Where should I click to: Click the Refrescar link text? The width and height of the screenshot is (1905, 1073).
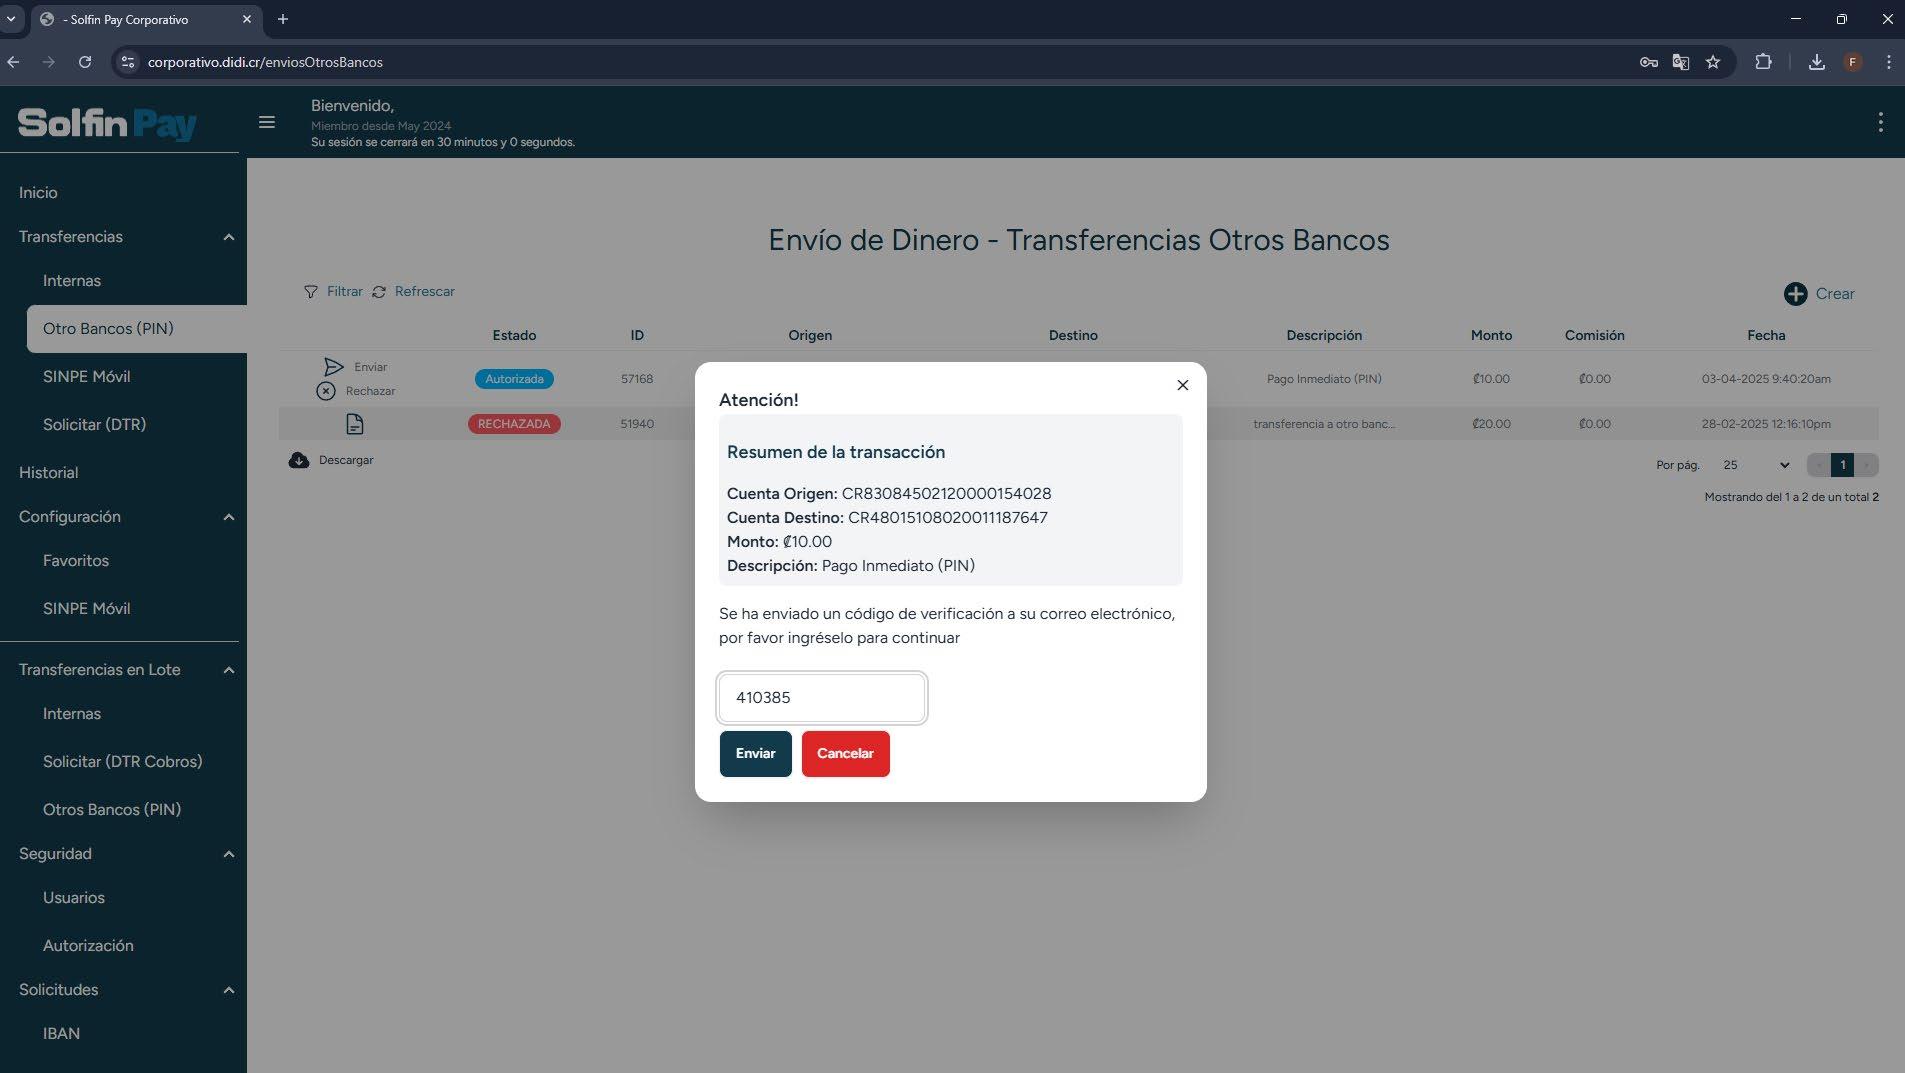tap(424, 292)
